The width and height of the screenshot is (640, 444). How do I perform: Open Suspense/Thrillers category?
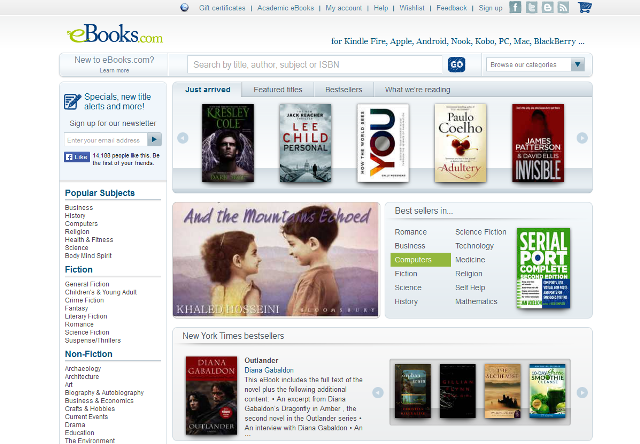93,340
